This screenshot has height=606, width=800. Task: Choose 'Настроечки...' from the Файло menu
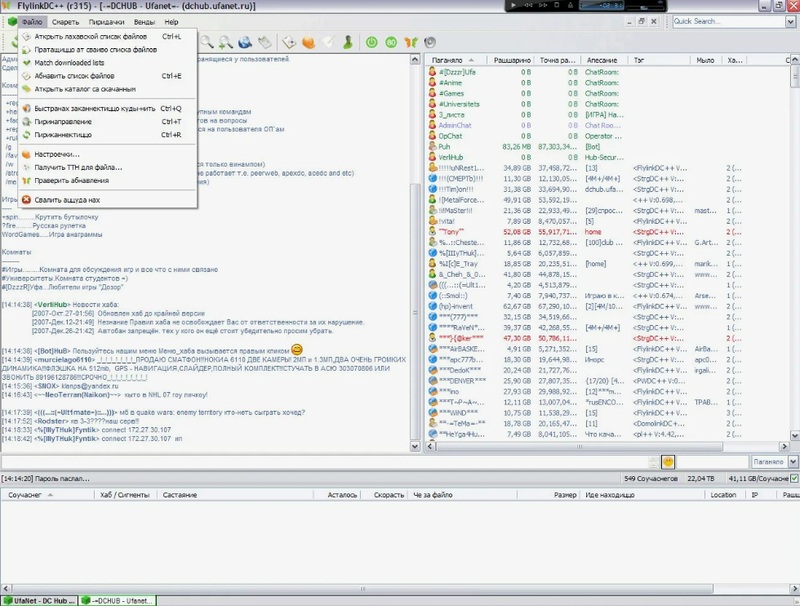coord(57,155)
